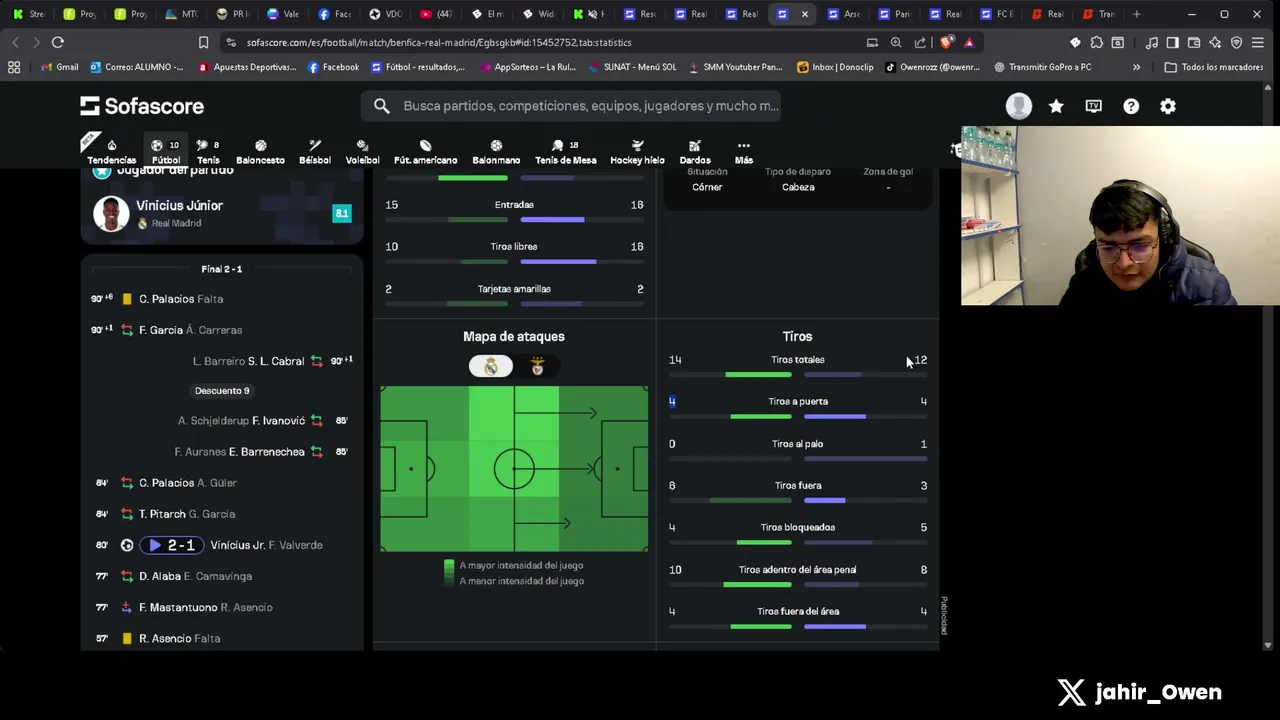This screenshot has width=1280, height=720.
Task: Open the Fút. americano section
Action: click(x=425, y=152)
